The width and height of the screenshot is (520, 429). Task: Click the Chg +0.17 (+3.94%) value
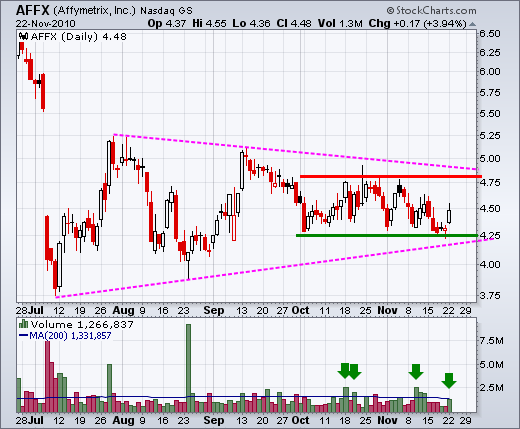[x=418, y=23]
